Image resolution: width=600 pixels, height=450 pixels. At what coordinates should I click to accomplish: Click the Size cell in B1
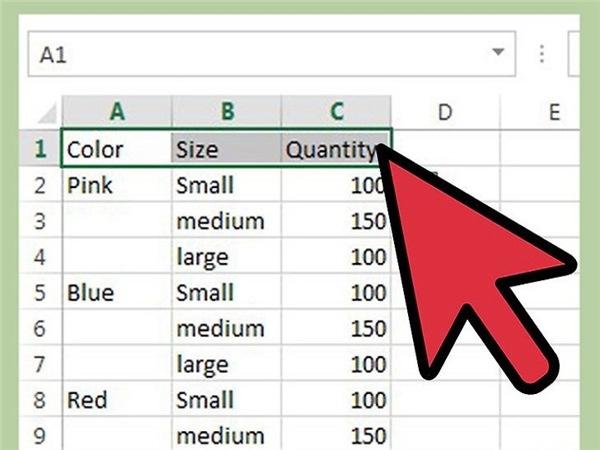pos(226,149)
